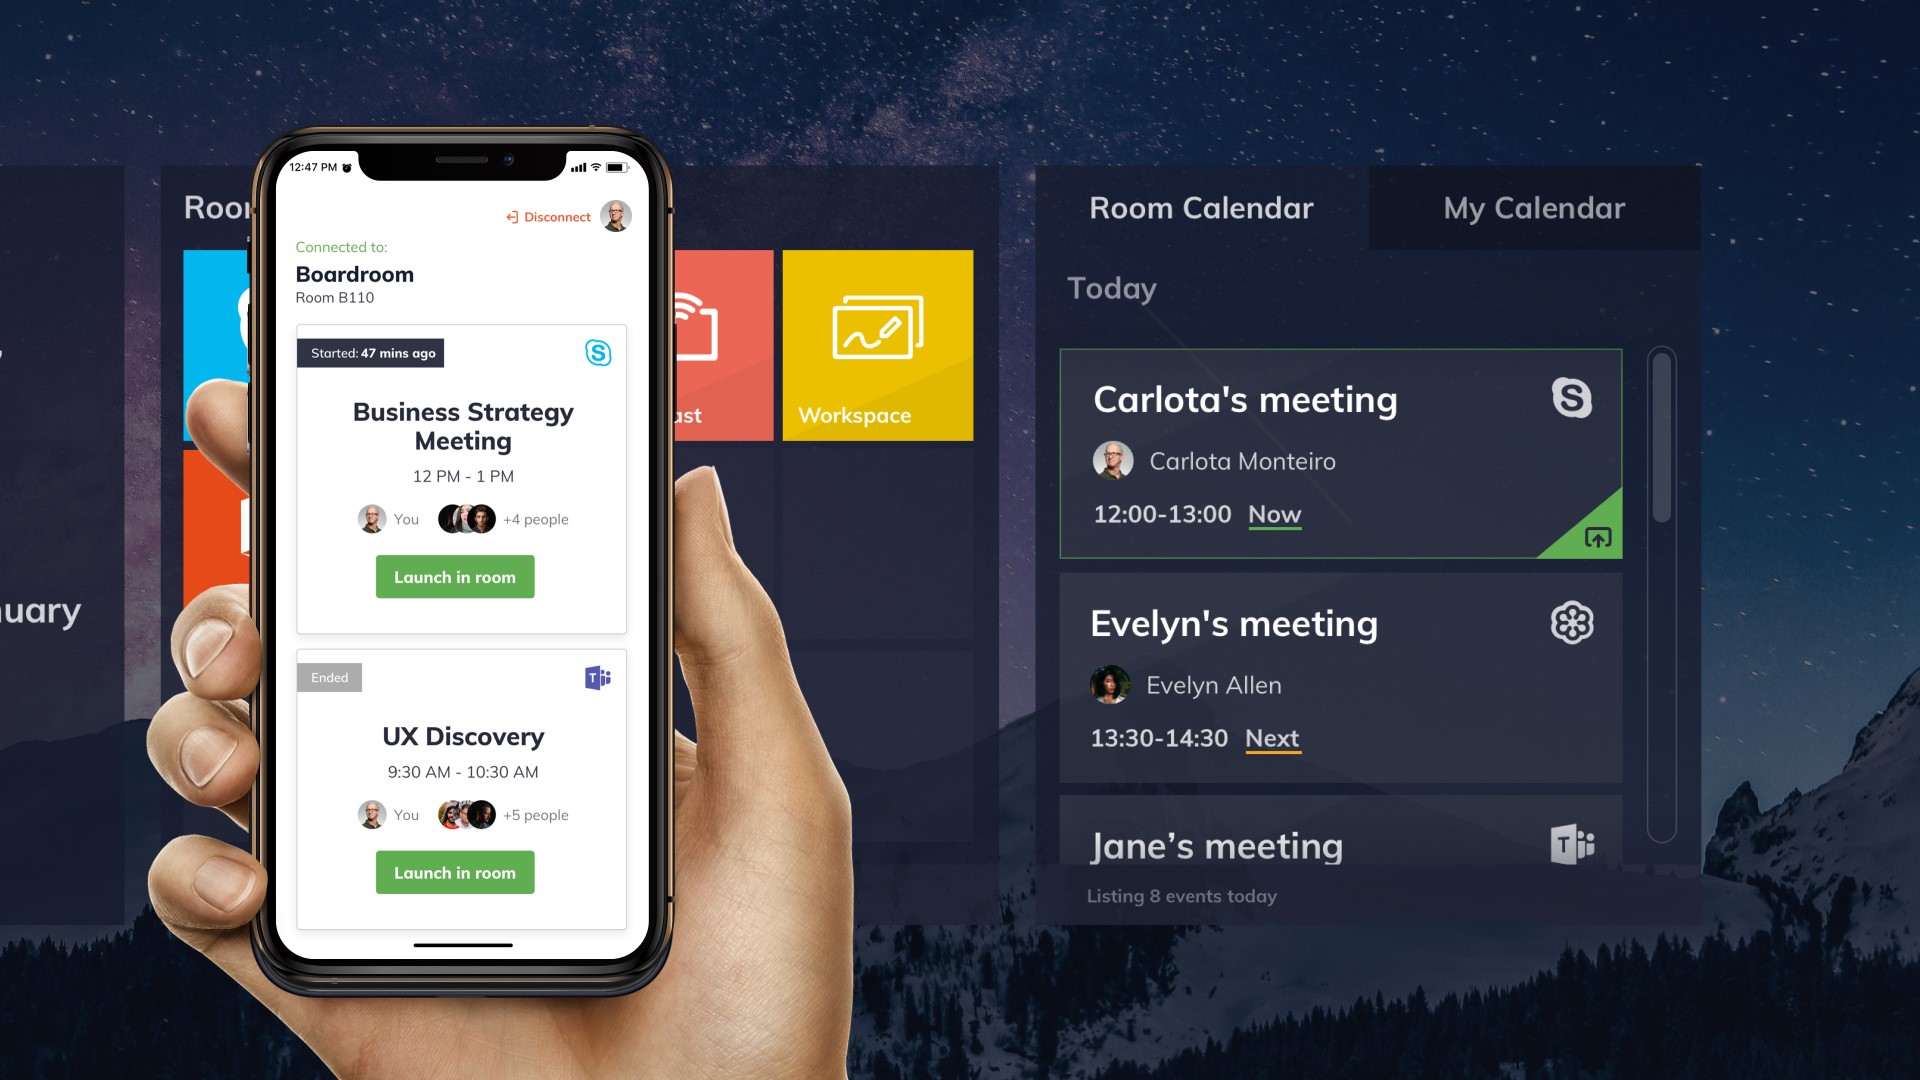This screenshot has height=1080, width=1920.
Task: Click the Skype icon on Business Strategy Meeting
Action: [597, 352]
